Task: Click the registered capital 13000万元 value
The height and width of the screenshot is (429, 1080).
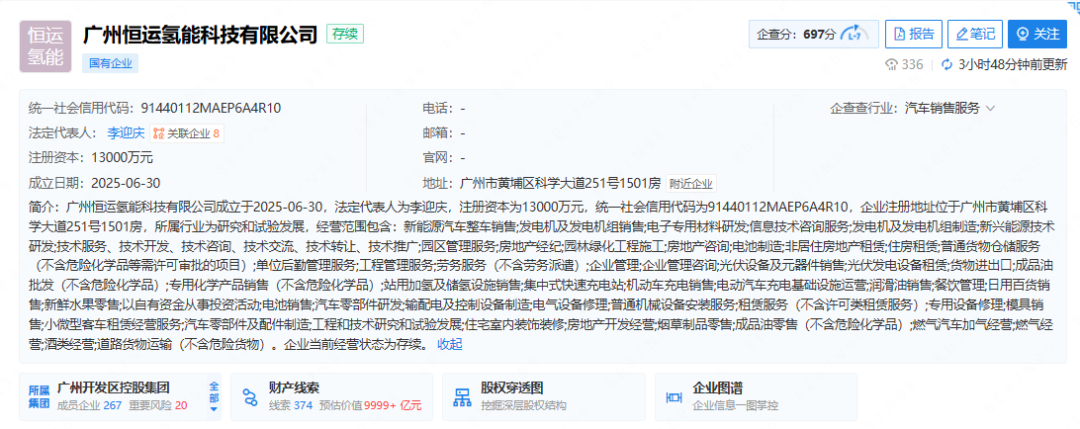Action: 122,158
